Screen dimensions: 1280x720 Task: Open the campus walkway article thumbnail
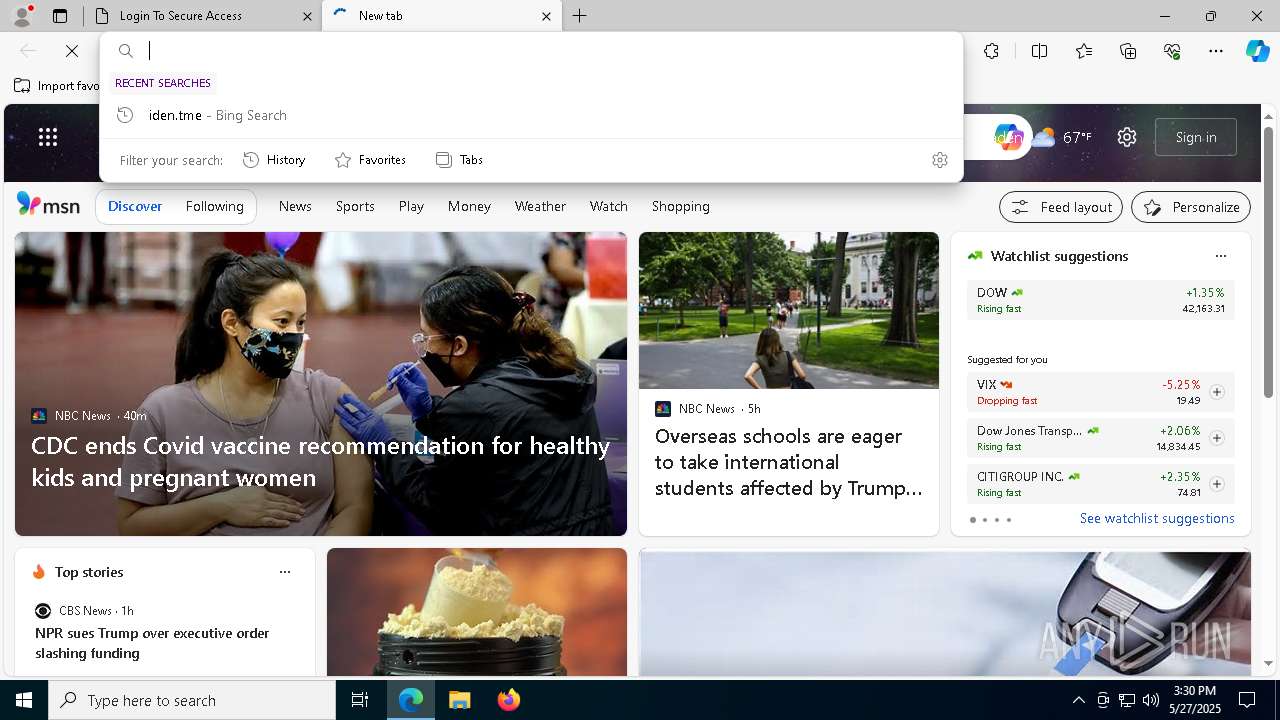coord(789,310)
